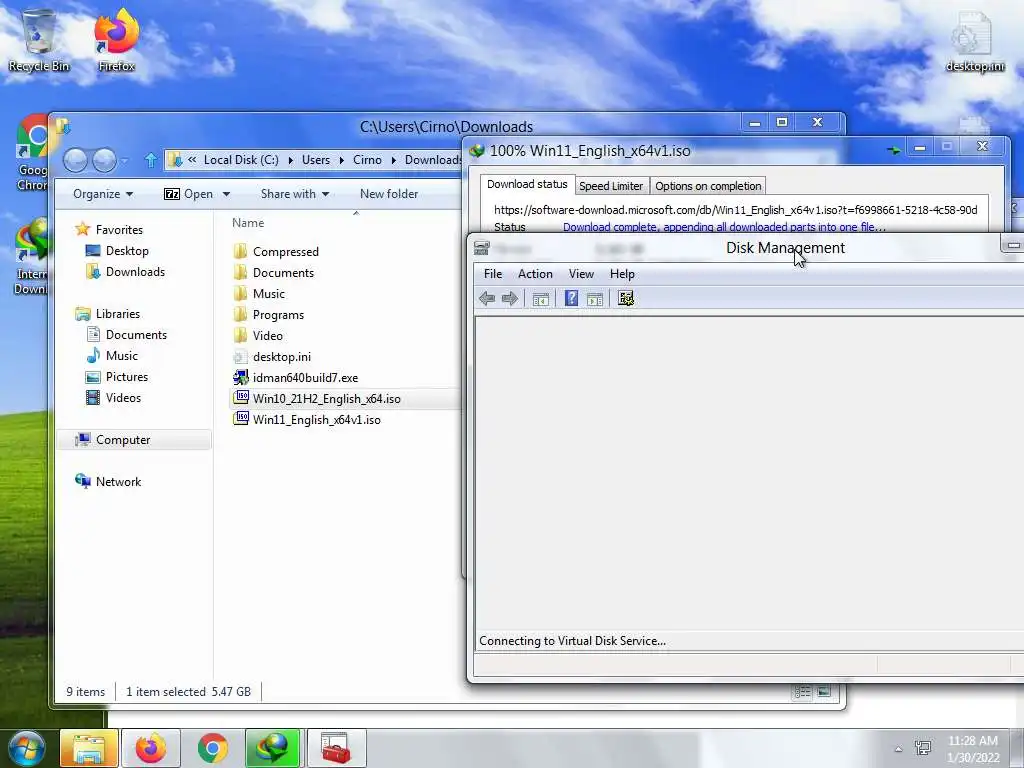Viewport: 1024px width, 768px height.
Task: Switch to the red toolbox taskbar button
Action: coord(336,748)
